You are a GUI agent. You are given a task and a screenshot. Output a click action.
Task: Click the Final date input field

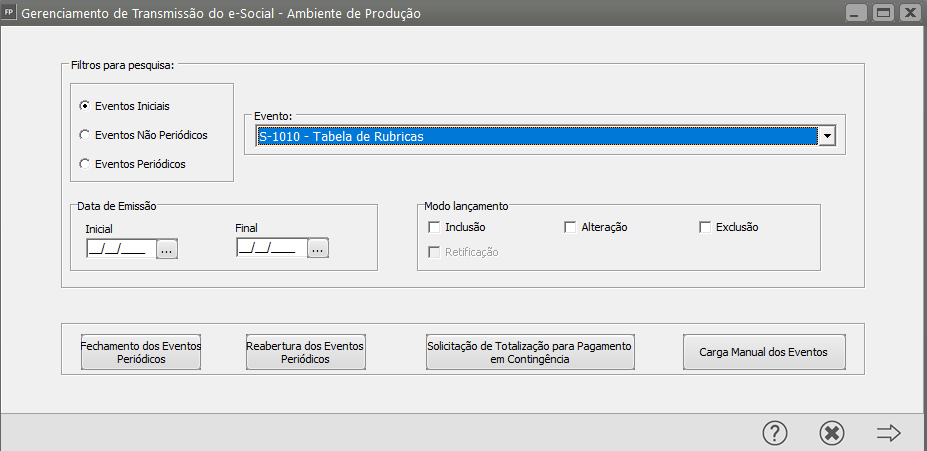tap(271, 248)
